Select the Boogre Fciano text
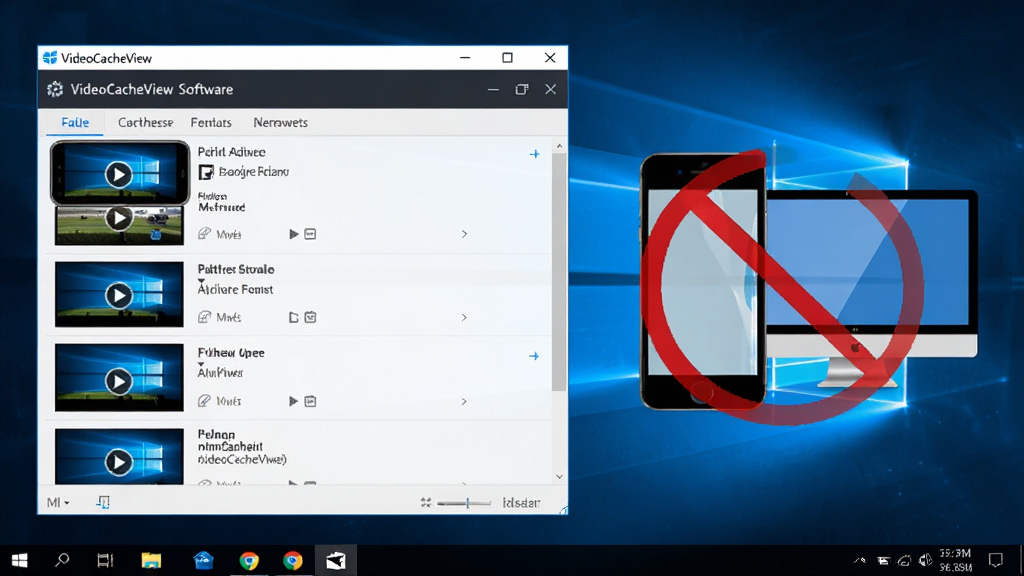 pyautogui.click(x=253, y=172)
